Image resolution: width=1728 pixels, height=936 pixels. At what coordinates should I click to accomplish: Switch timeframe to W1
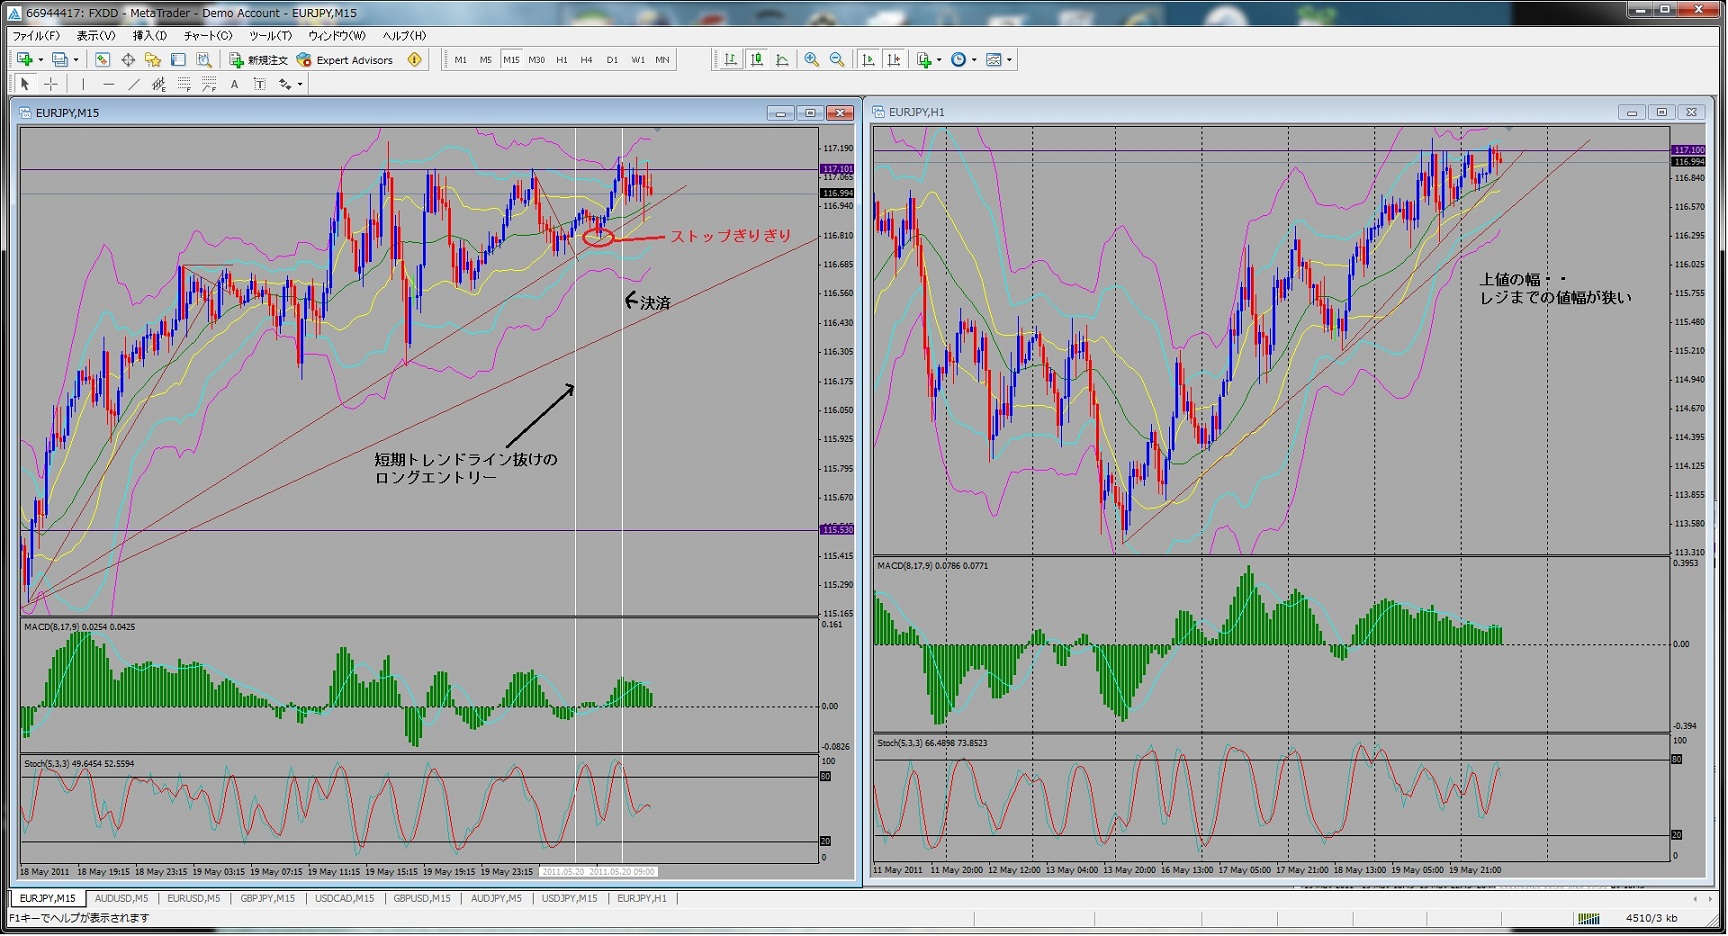click(638, 60)
